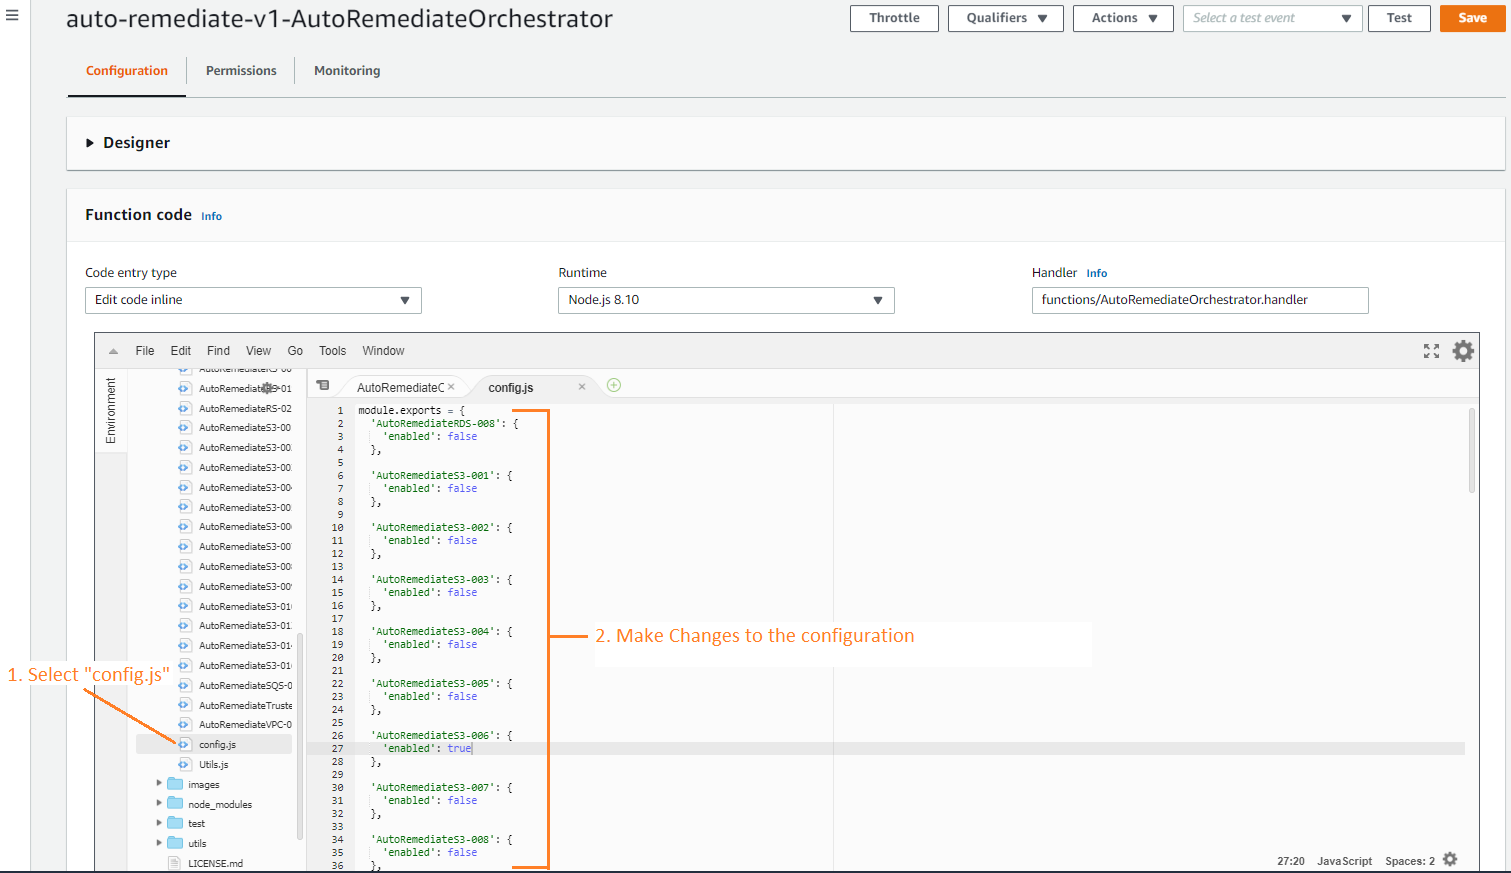
Task: Click the file icon beside Utils.js
Action: (x=184, y=764)
